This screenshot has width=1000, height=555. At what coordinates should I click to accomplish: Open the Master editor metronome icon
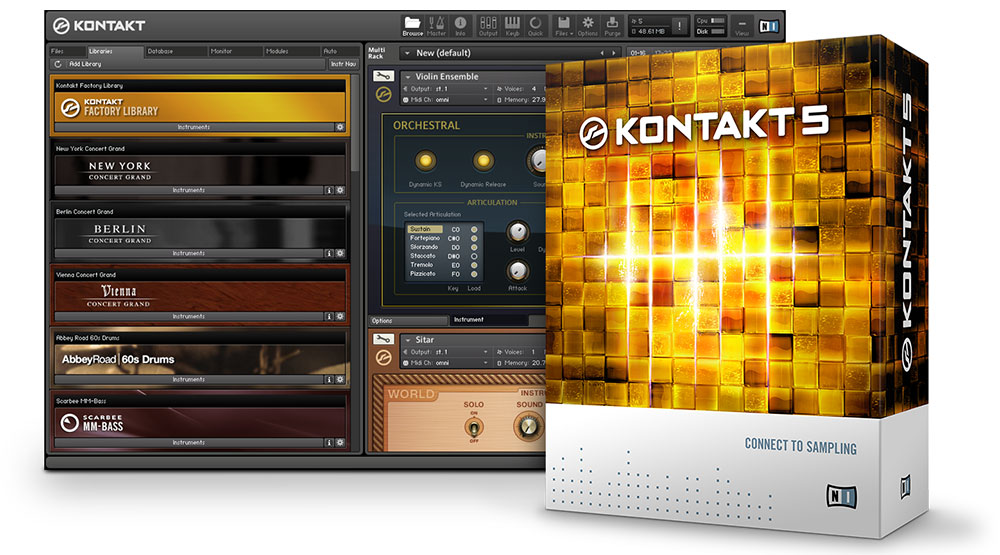pyautogui.click(x=437, y=26)
